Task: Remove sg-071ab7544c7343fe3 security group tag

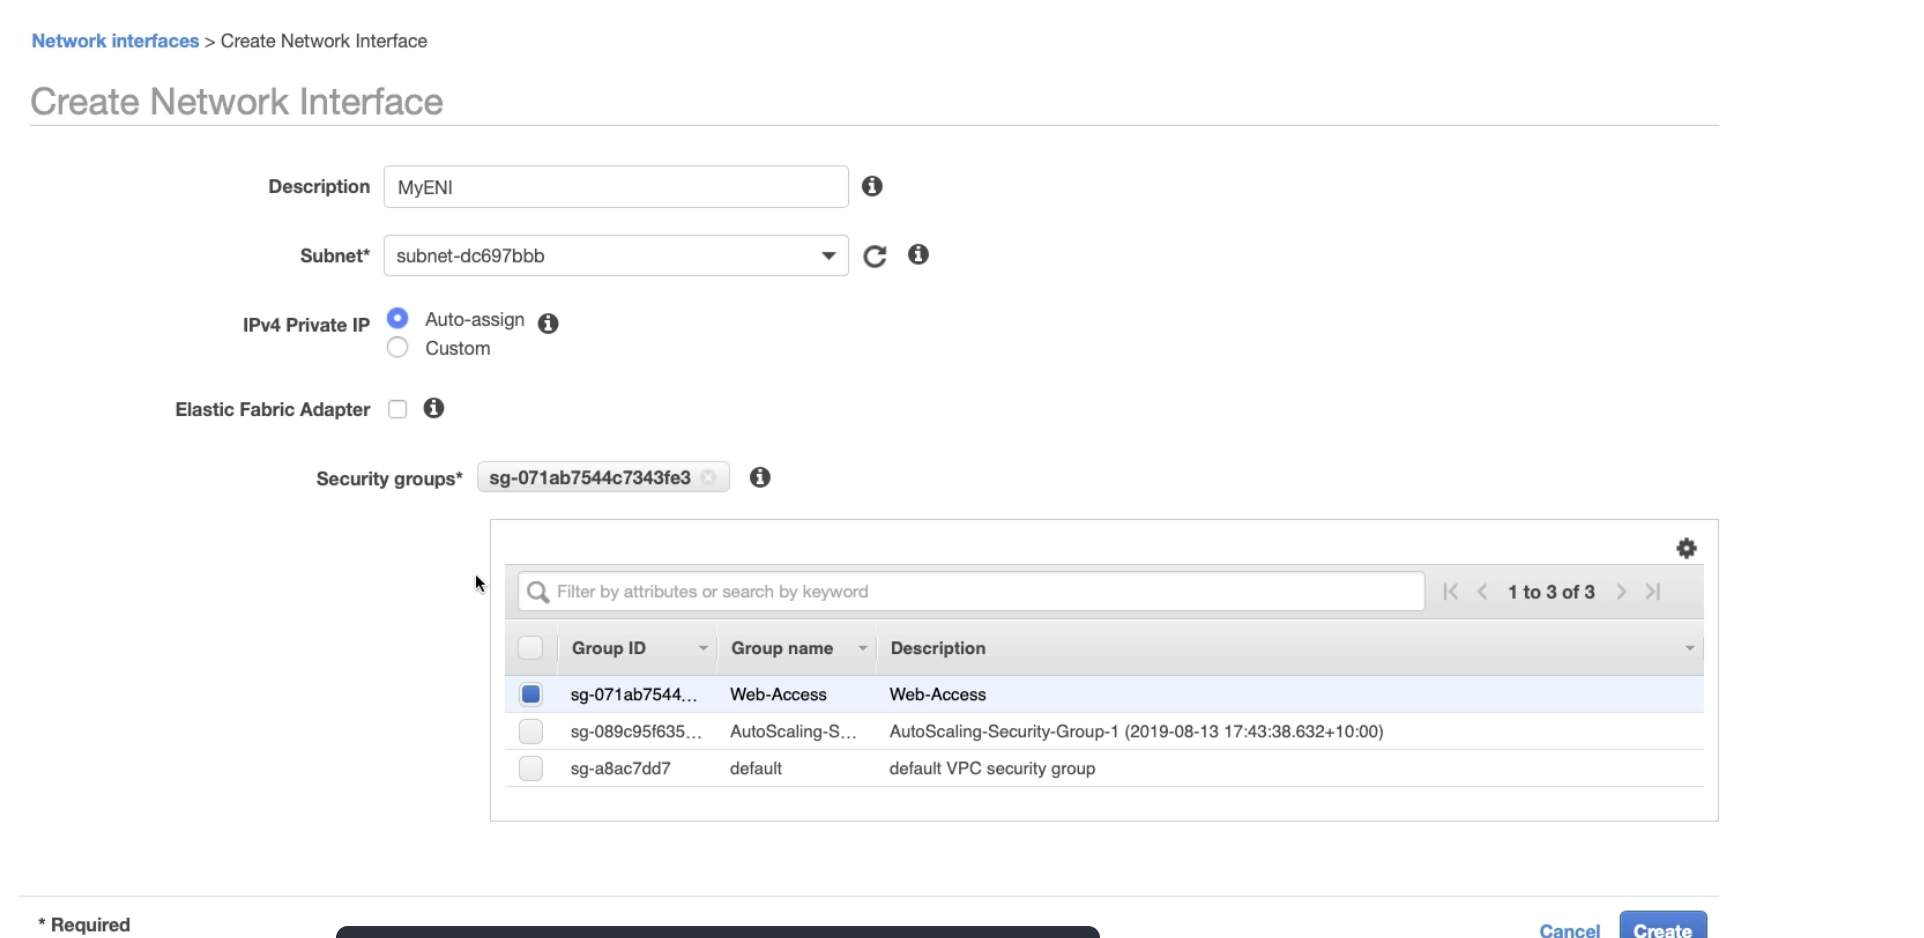Action: coord(709,478)
